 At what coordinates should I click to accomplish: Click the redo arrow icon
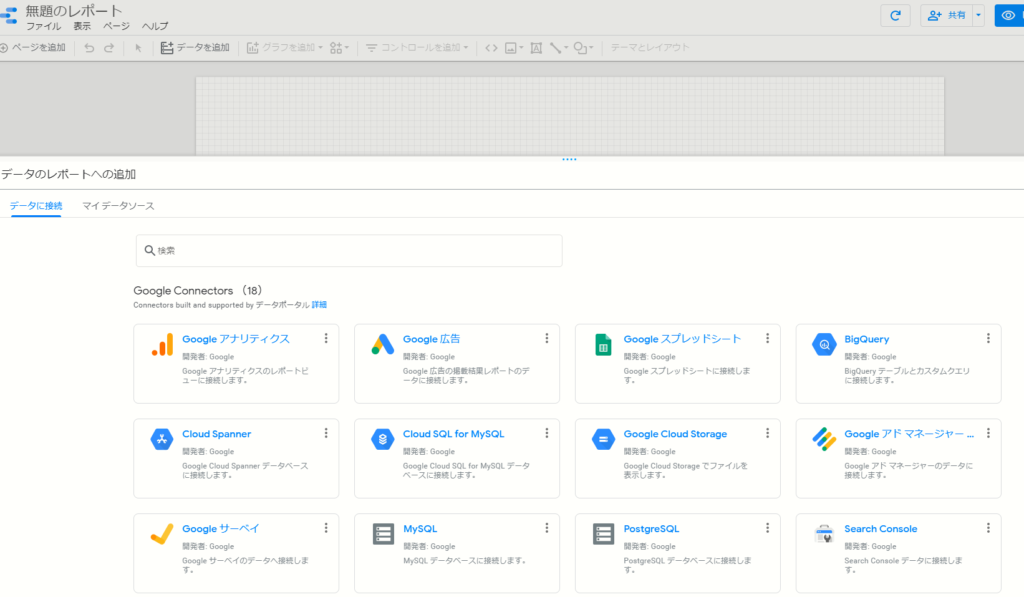pos(109,48)
